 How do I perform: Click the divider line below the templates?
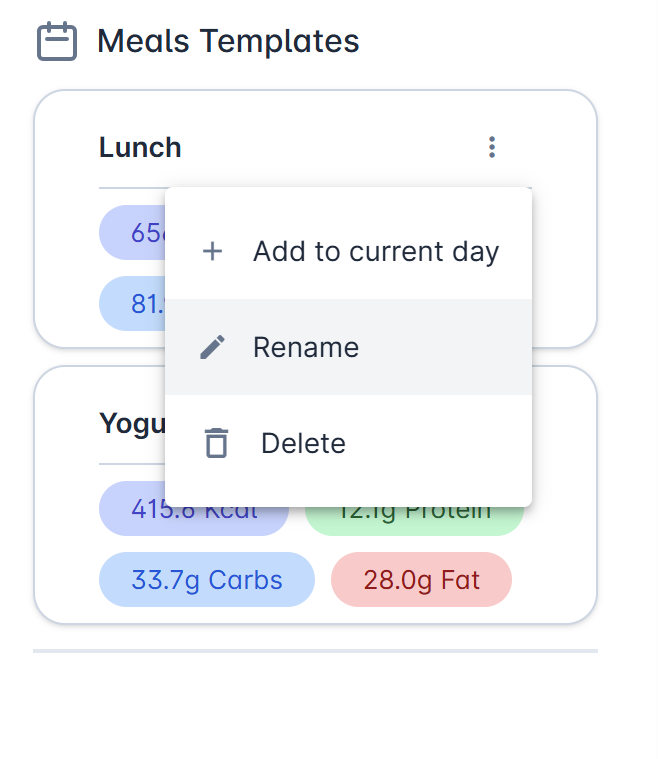(x=315, y=651)
